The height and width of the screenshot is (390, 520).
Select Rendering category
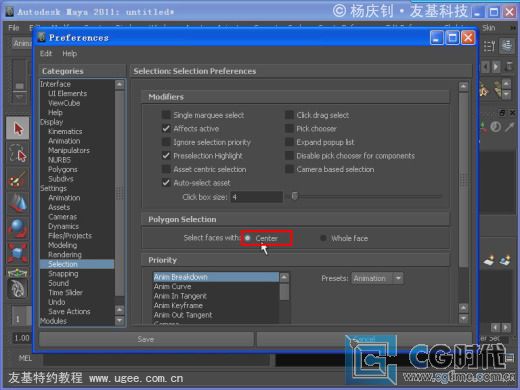point(65,255)
